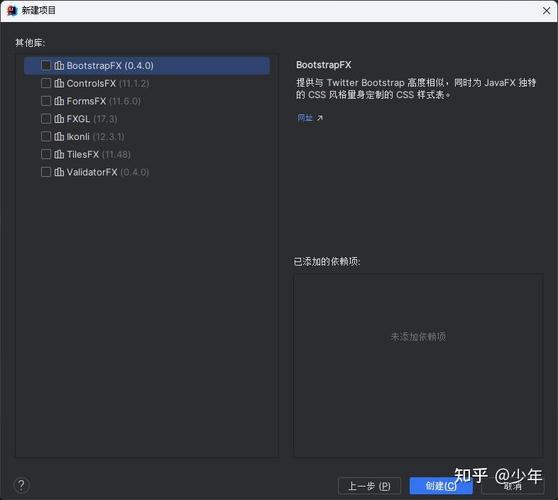Close the 新建项目 dialog
The image size is (558, 500).
click(546, 11)
